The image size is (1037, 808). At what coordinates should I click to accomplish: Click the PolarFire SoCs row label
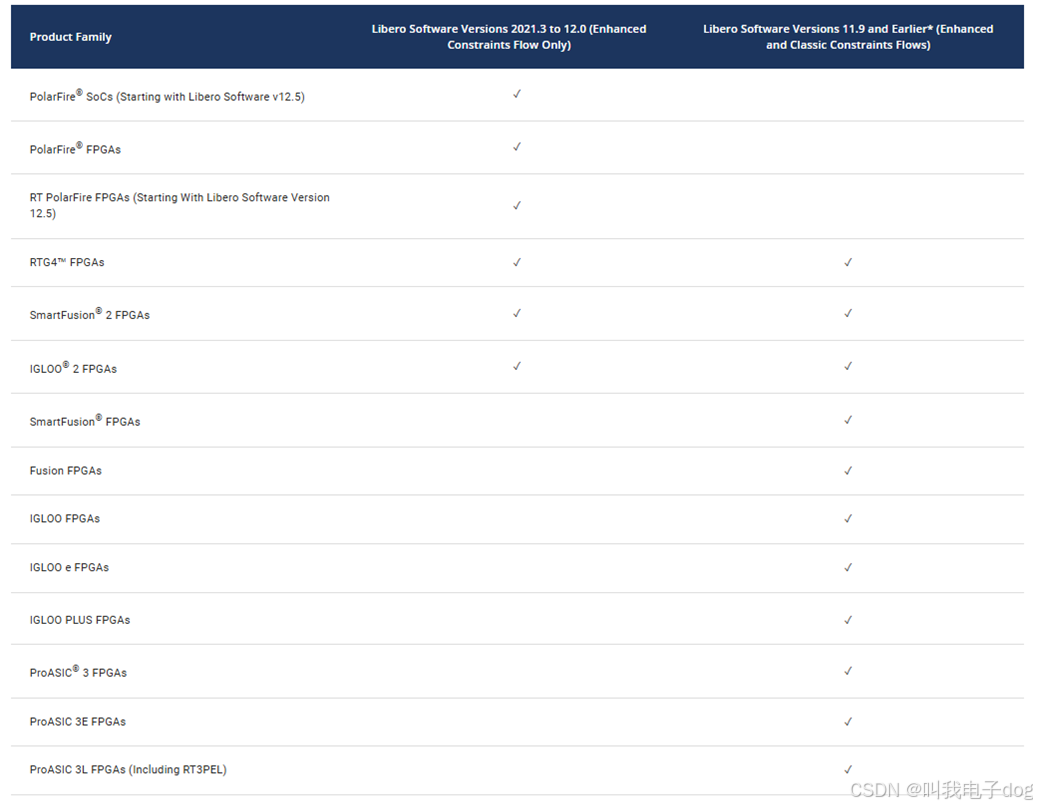click(167, 96)
